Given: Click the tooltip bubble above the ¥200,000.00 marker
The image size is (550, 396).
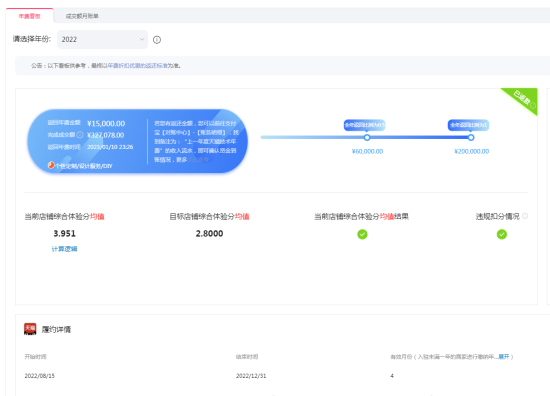Looking at the screenshot, I should pyautogui.click(x=469, y=125).
